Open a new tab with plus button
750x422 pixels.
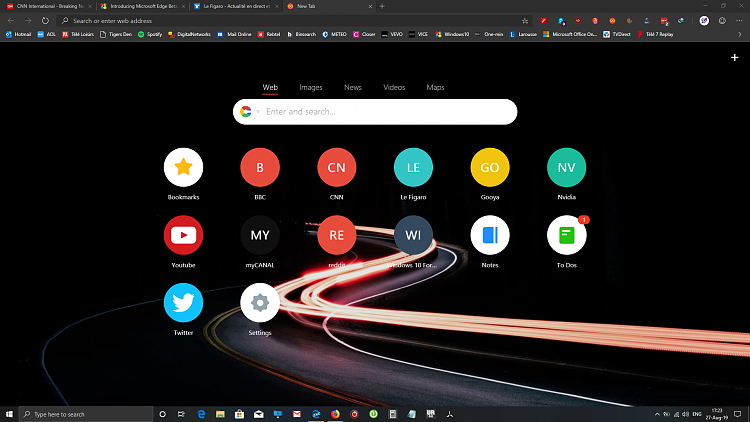coord(382,6)
